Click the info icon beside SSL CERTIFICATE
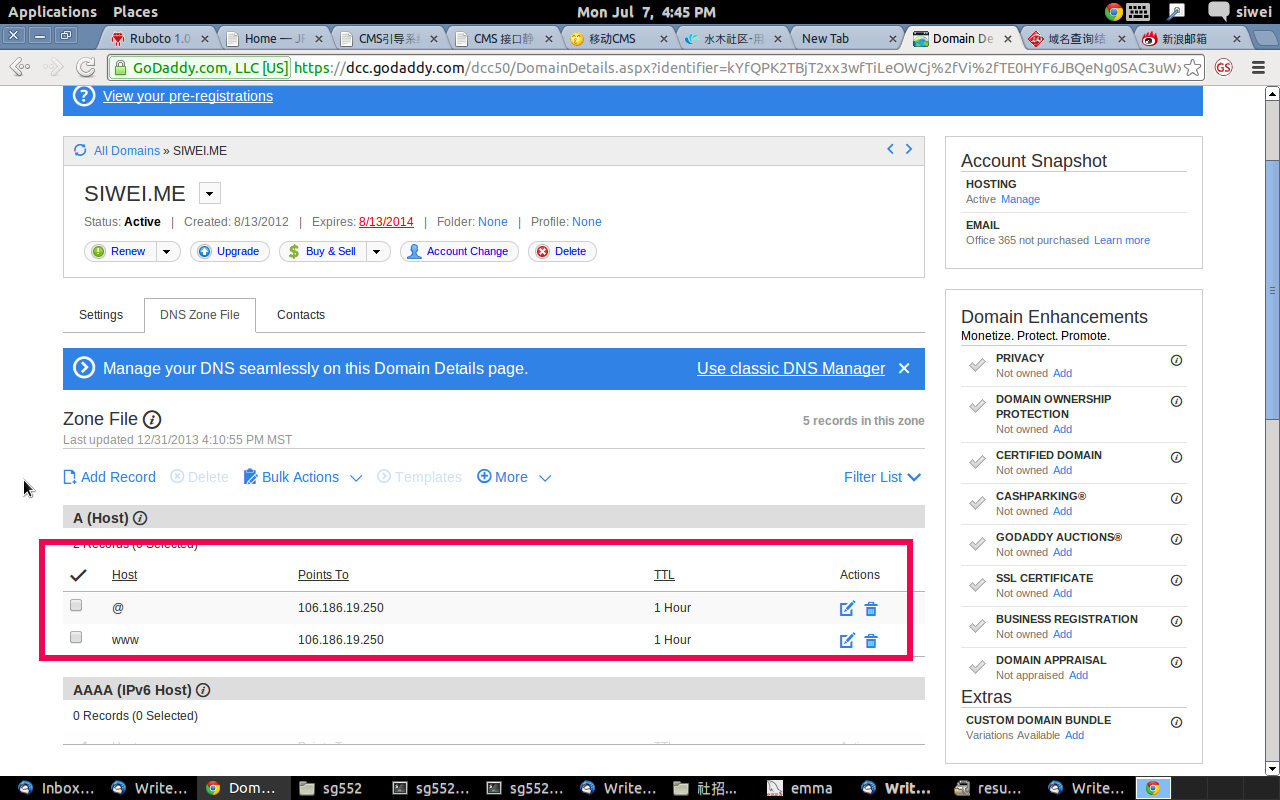 1176,580
